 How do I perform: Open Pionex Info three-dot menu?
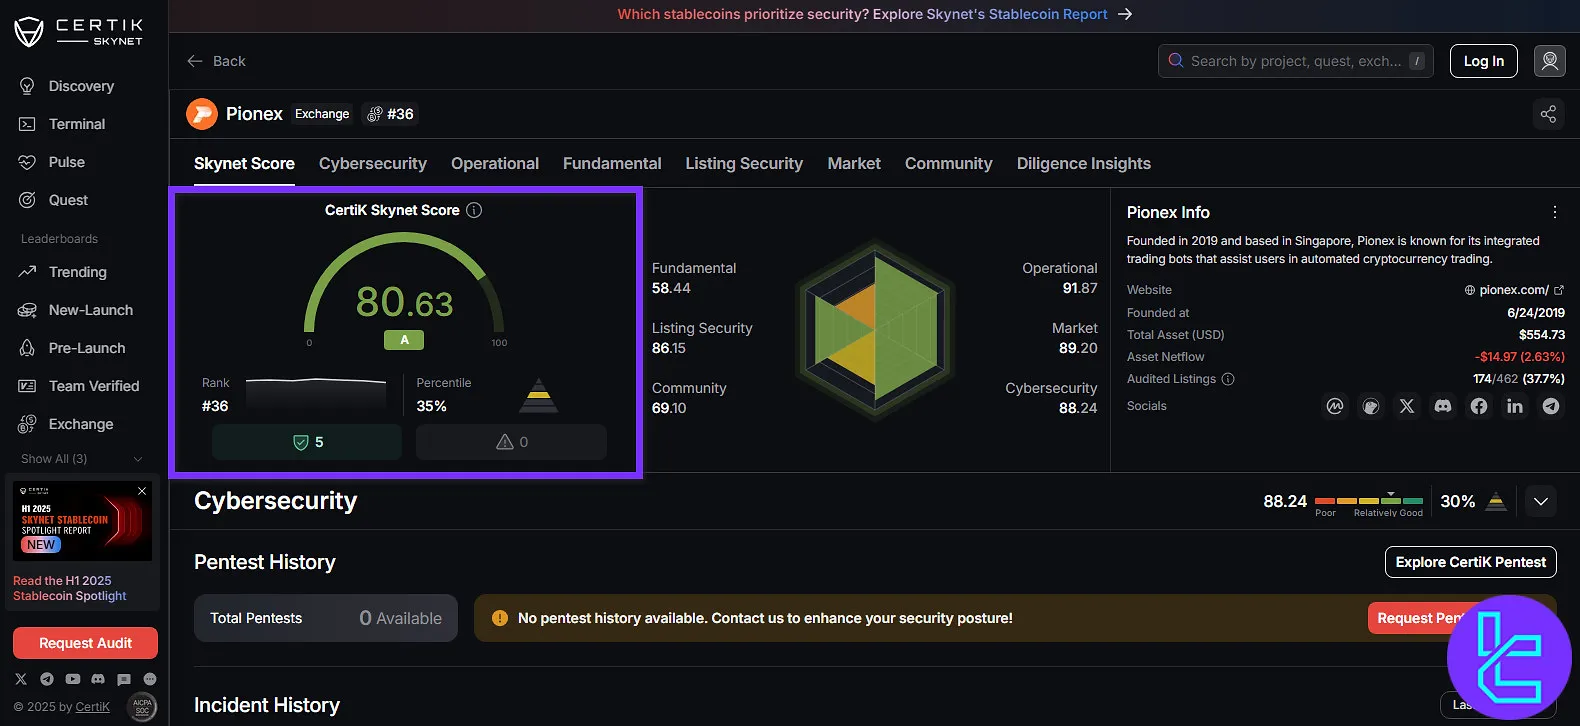click(1554, 212)
